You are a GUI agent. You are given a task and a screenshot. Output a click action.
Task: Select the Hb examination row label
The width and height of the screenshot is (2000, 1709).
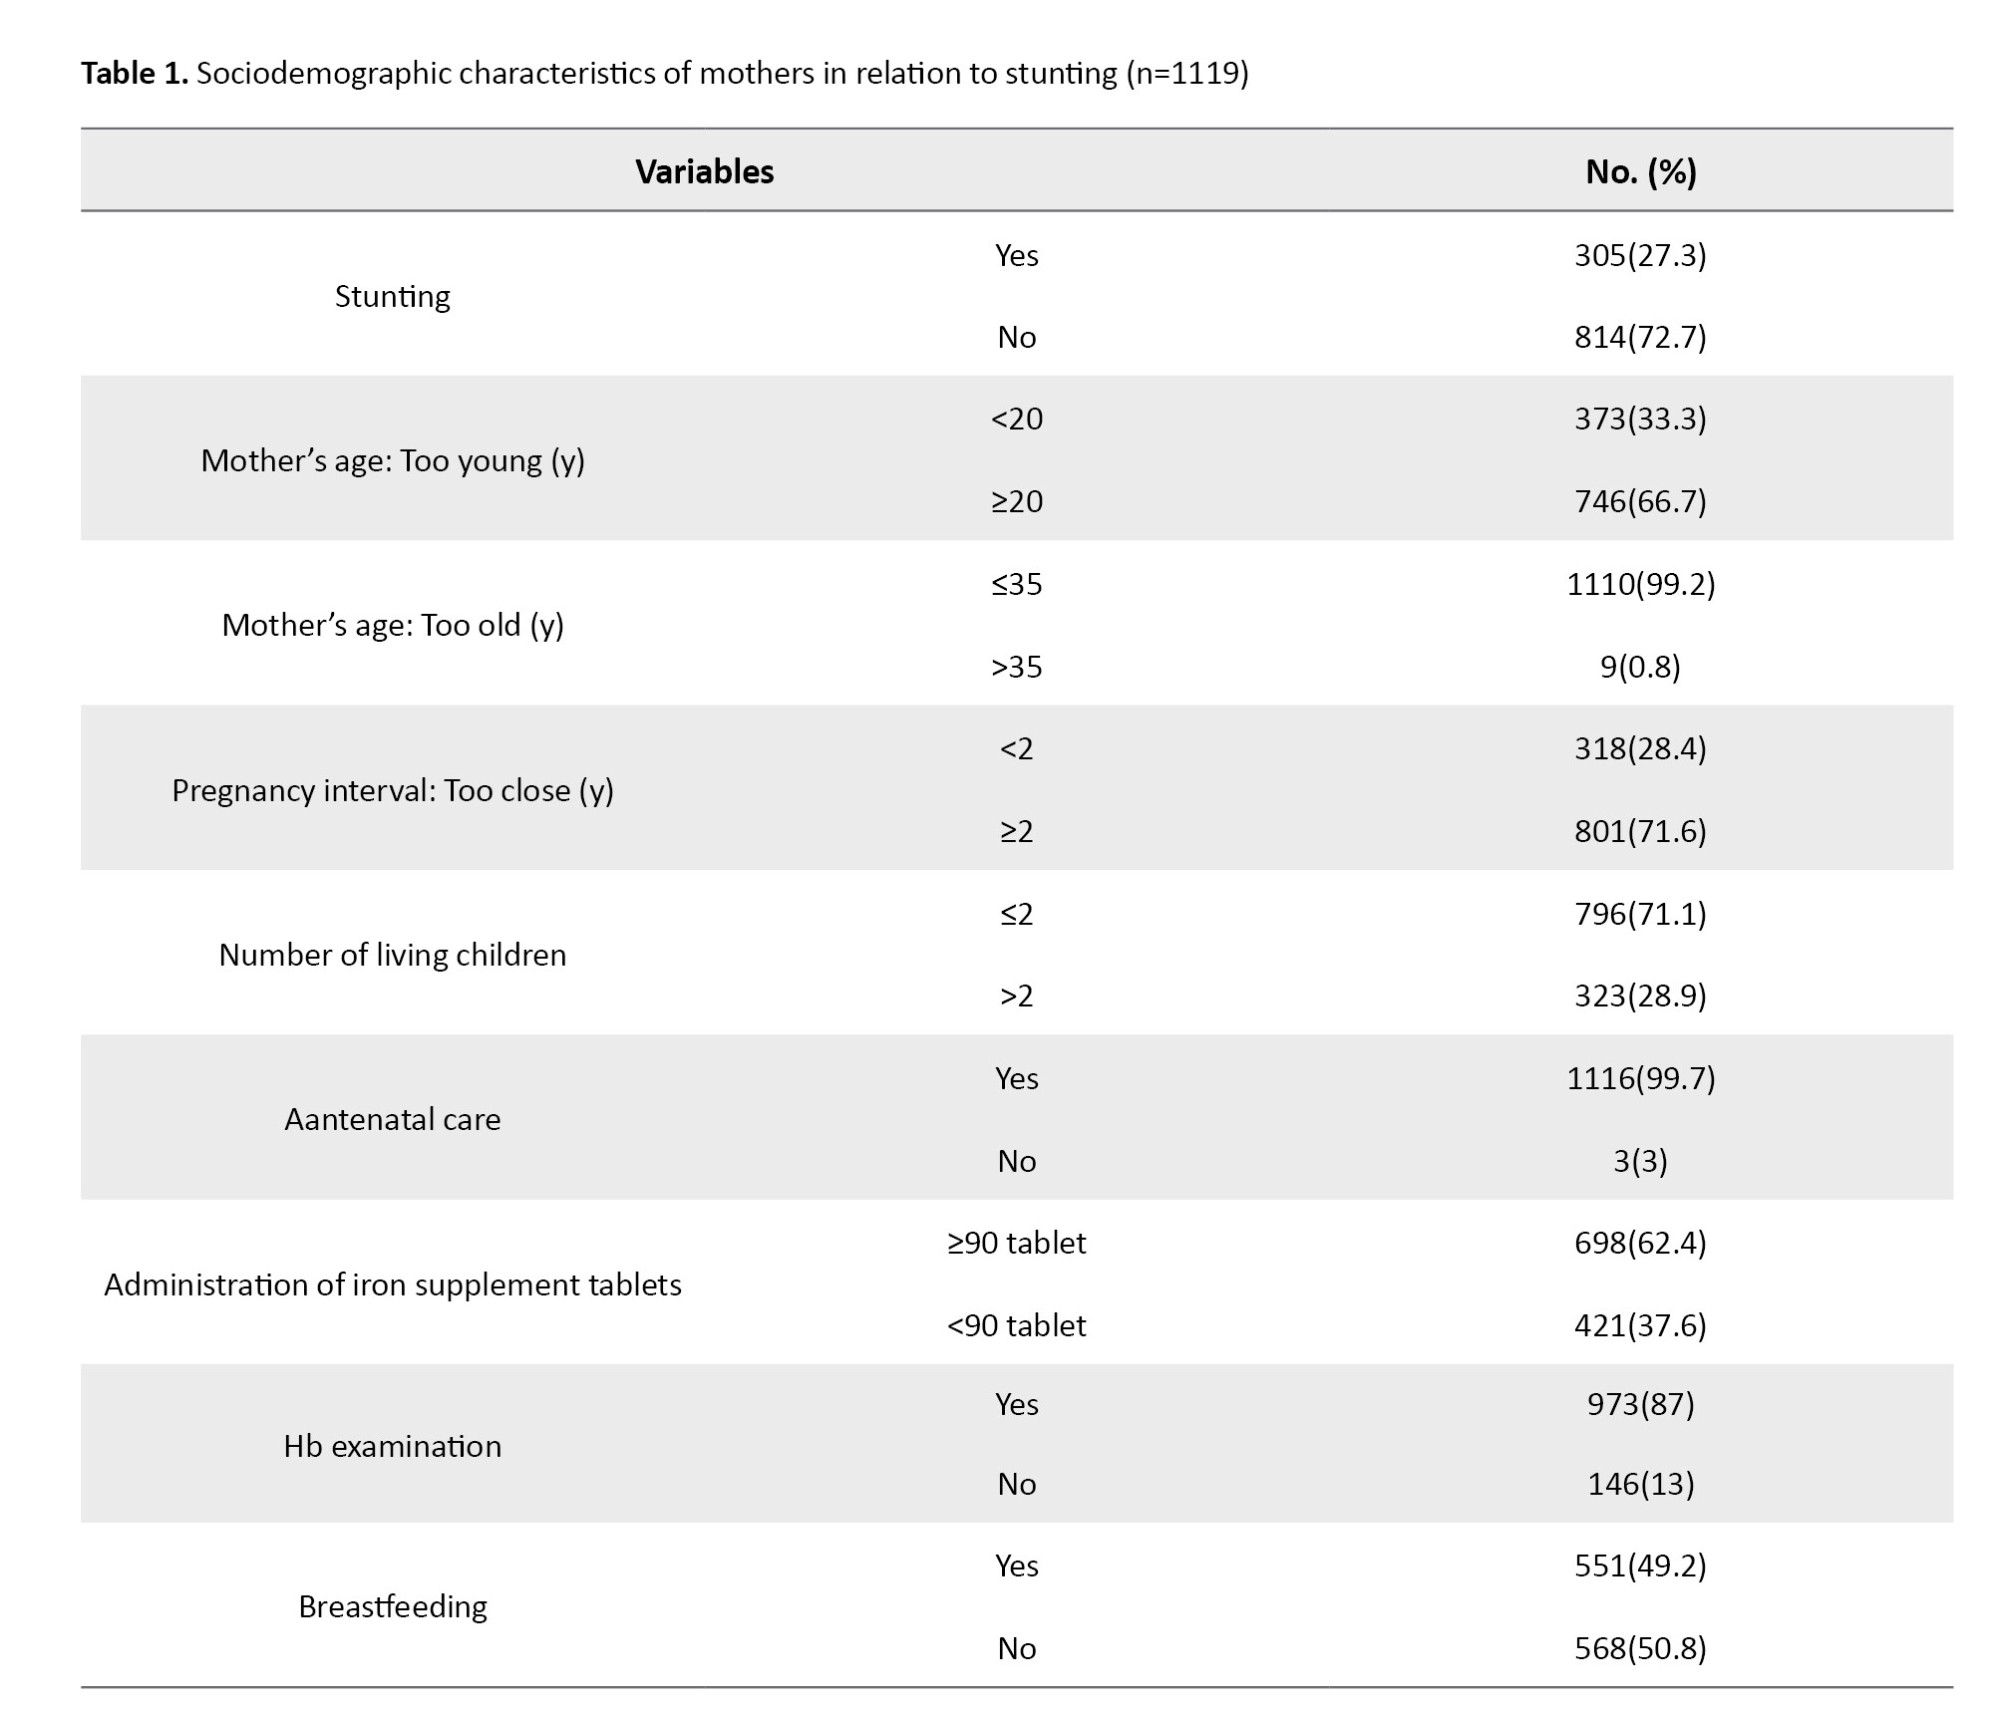(x=392, y=1446)
